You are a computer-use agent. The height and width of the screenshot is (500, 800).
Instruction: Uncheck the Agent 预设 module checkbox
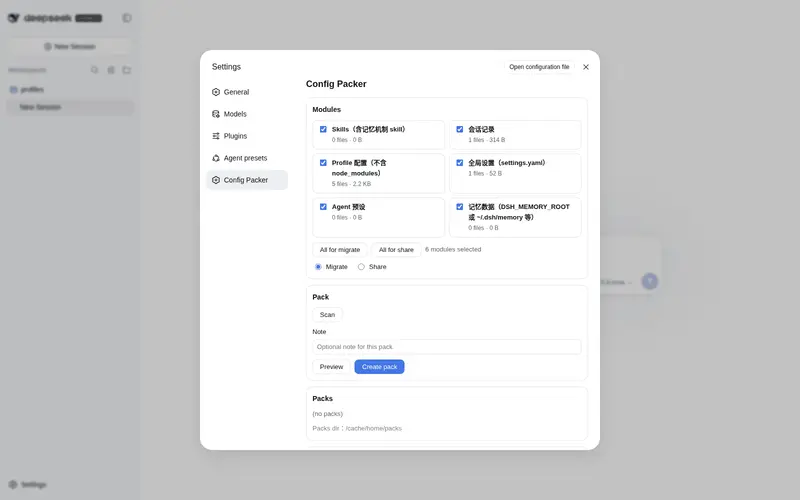pyautogui.click(x=323, y=207)
